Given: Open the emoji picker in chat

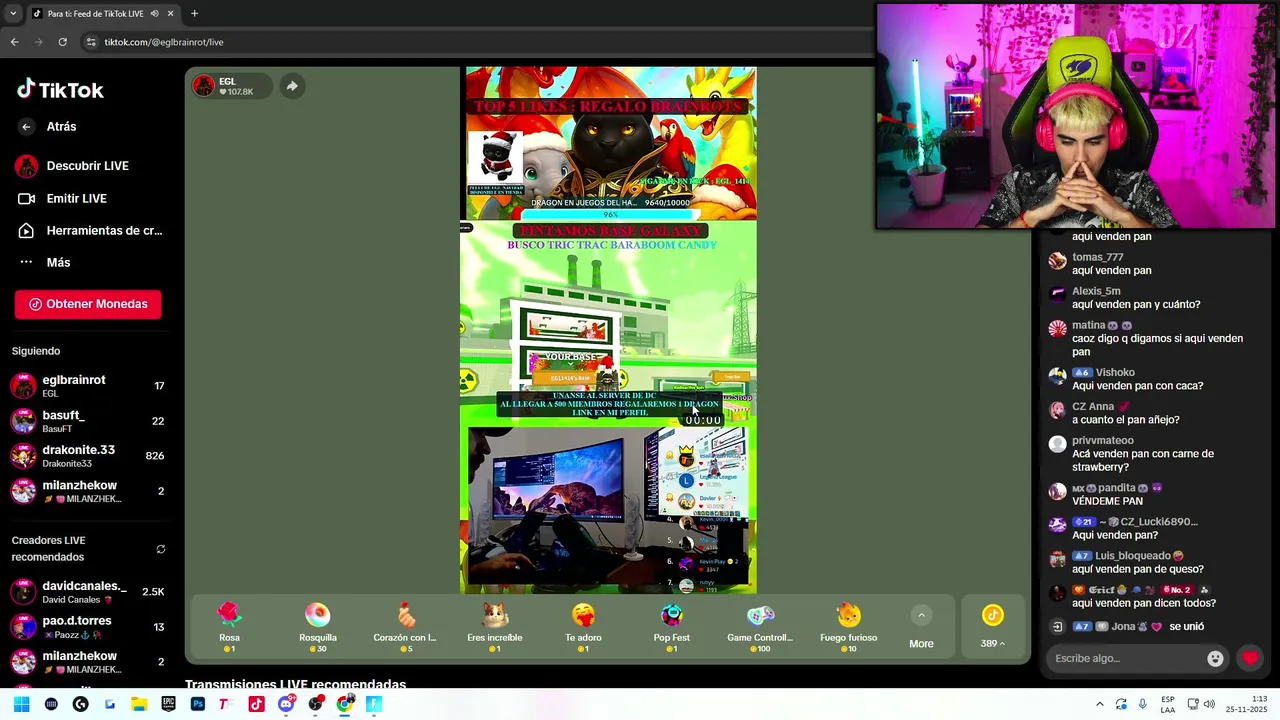Looking at the screenshot, I should coord(1215,658).
